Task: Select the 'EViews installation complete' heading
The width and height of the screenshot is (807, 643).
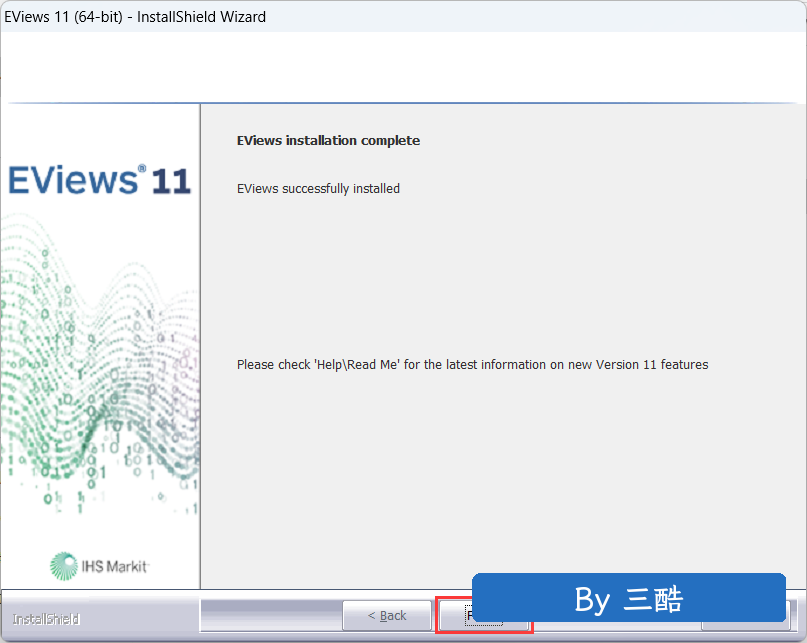Action: point(328,141)
